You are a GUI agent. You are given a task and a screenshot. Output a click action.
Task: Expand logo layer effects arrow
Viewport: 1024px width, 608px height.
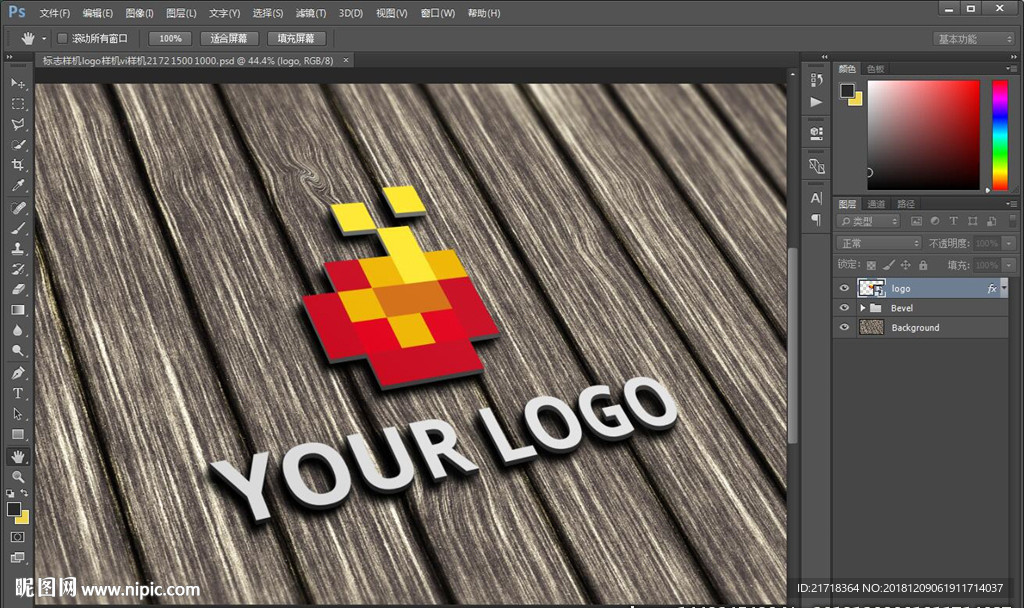pyautogui.click(x=1004, y=287)
